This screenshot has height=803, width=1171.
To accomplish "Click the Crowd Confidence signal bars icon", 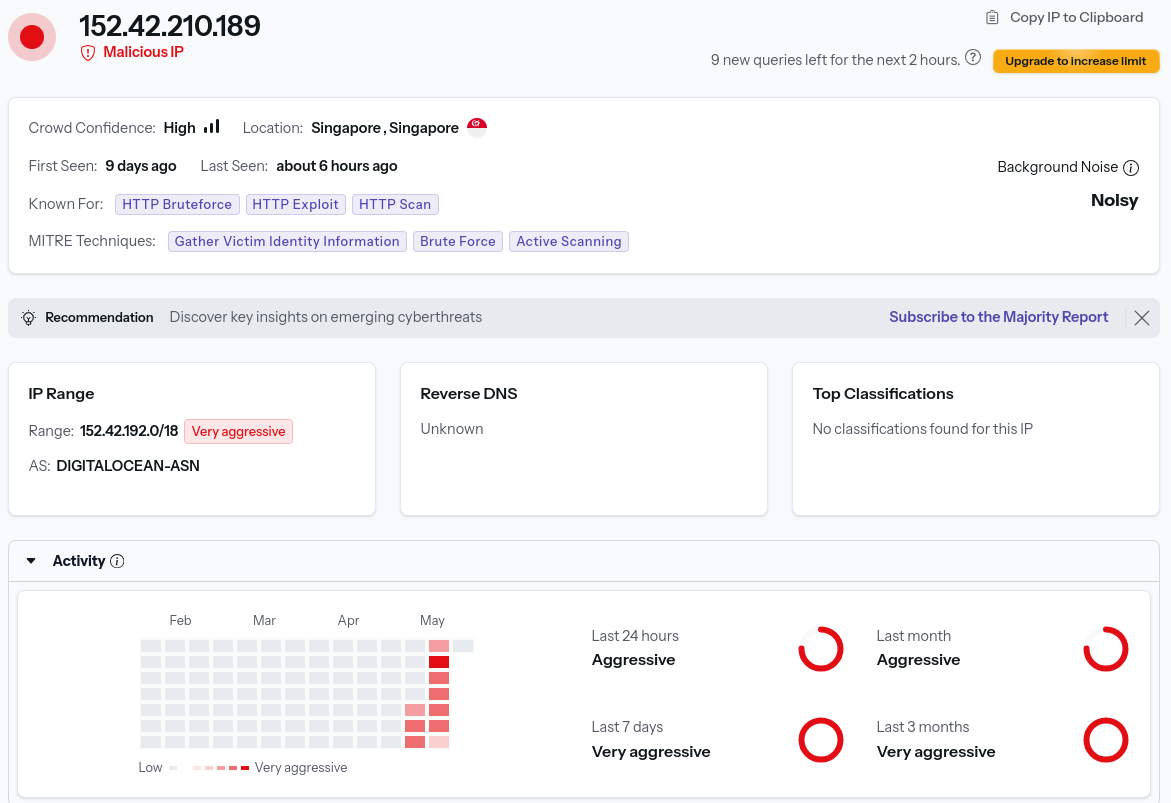I will pyautogui.click(x=212, y=126).
